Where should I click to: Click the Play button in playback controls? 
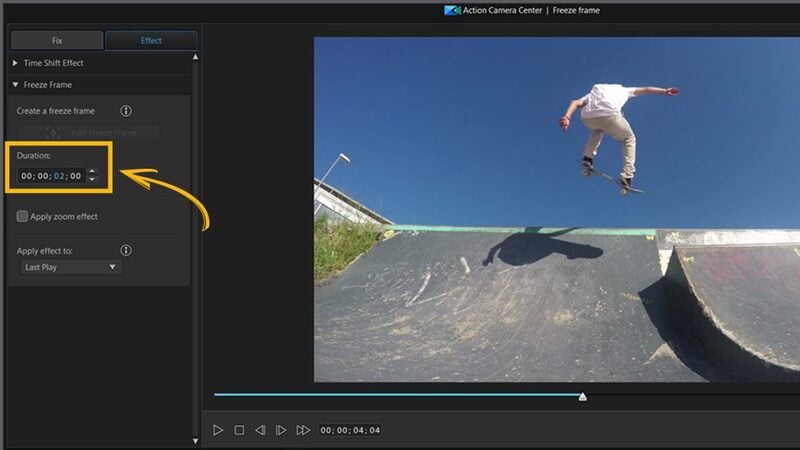pos(218,430)
